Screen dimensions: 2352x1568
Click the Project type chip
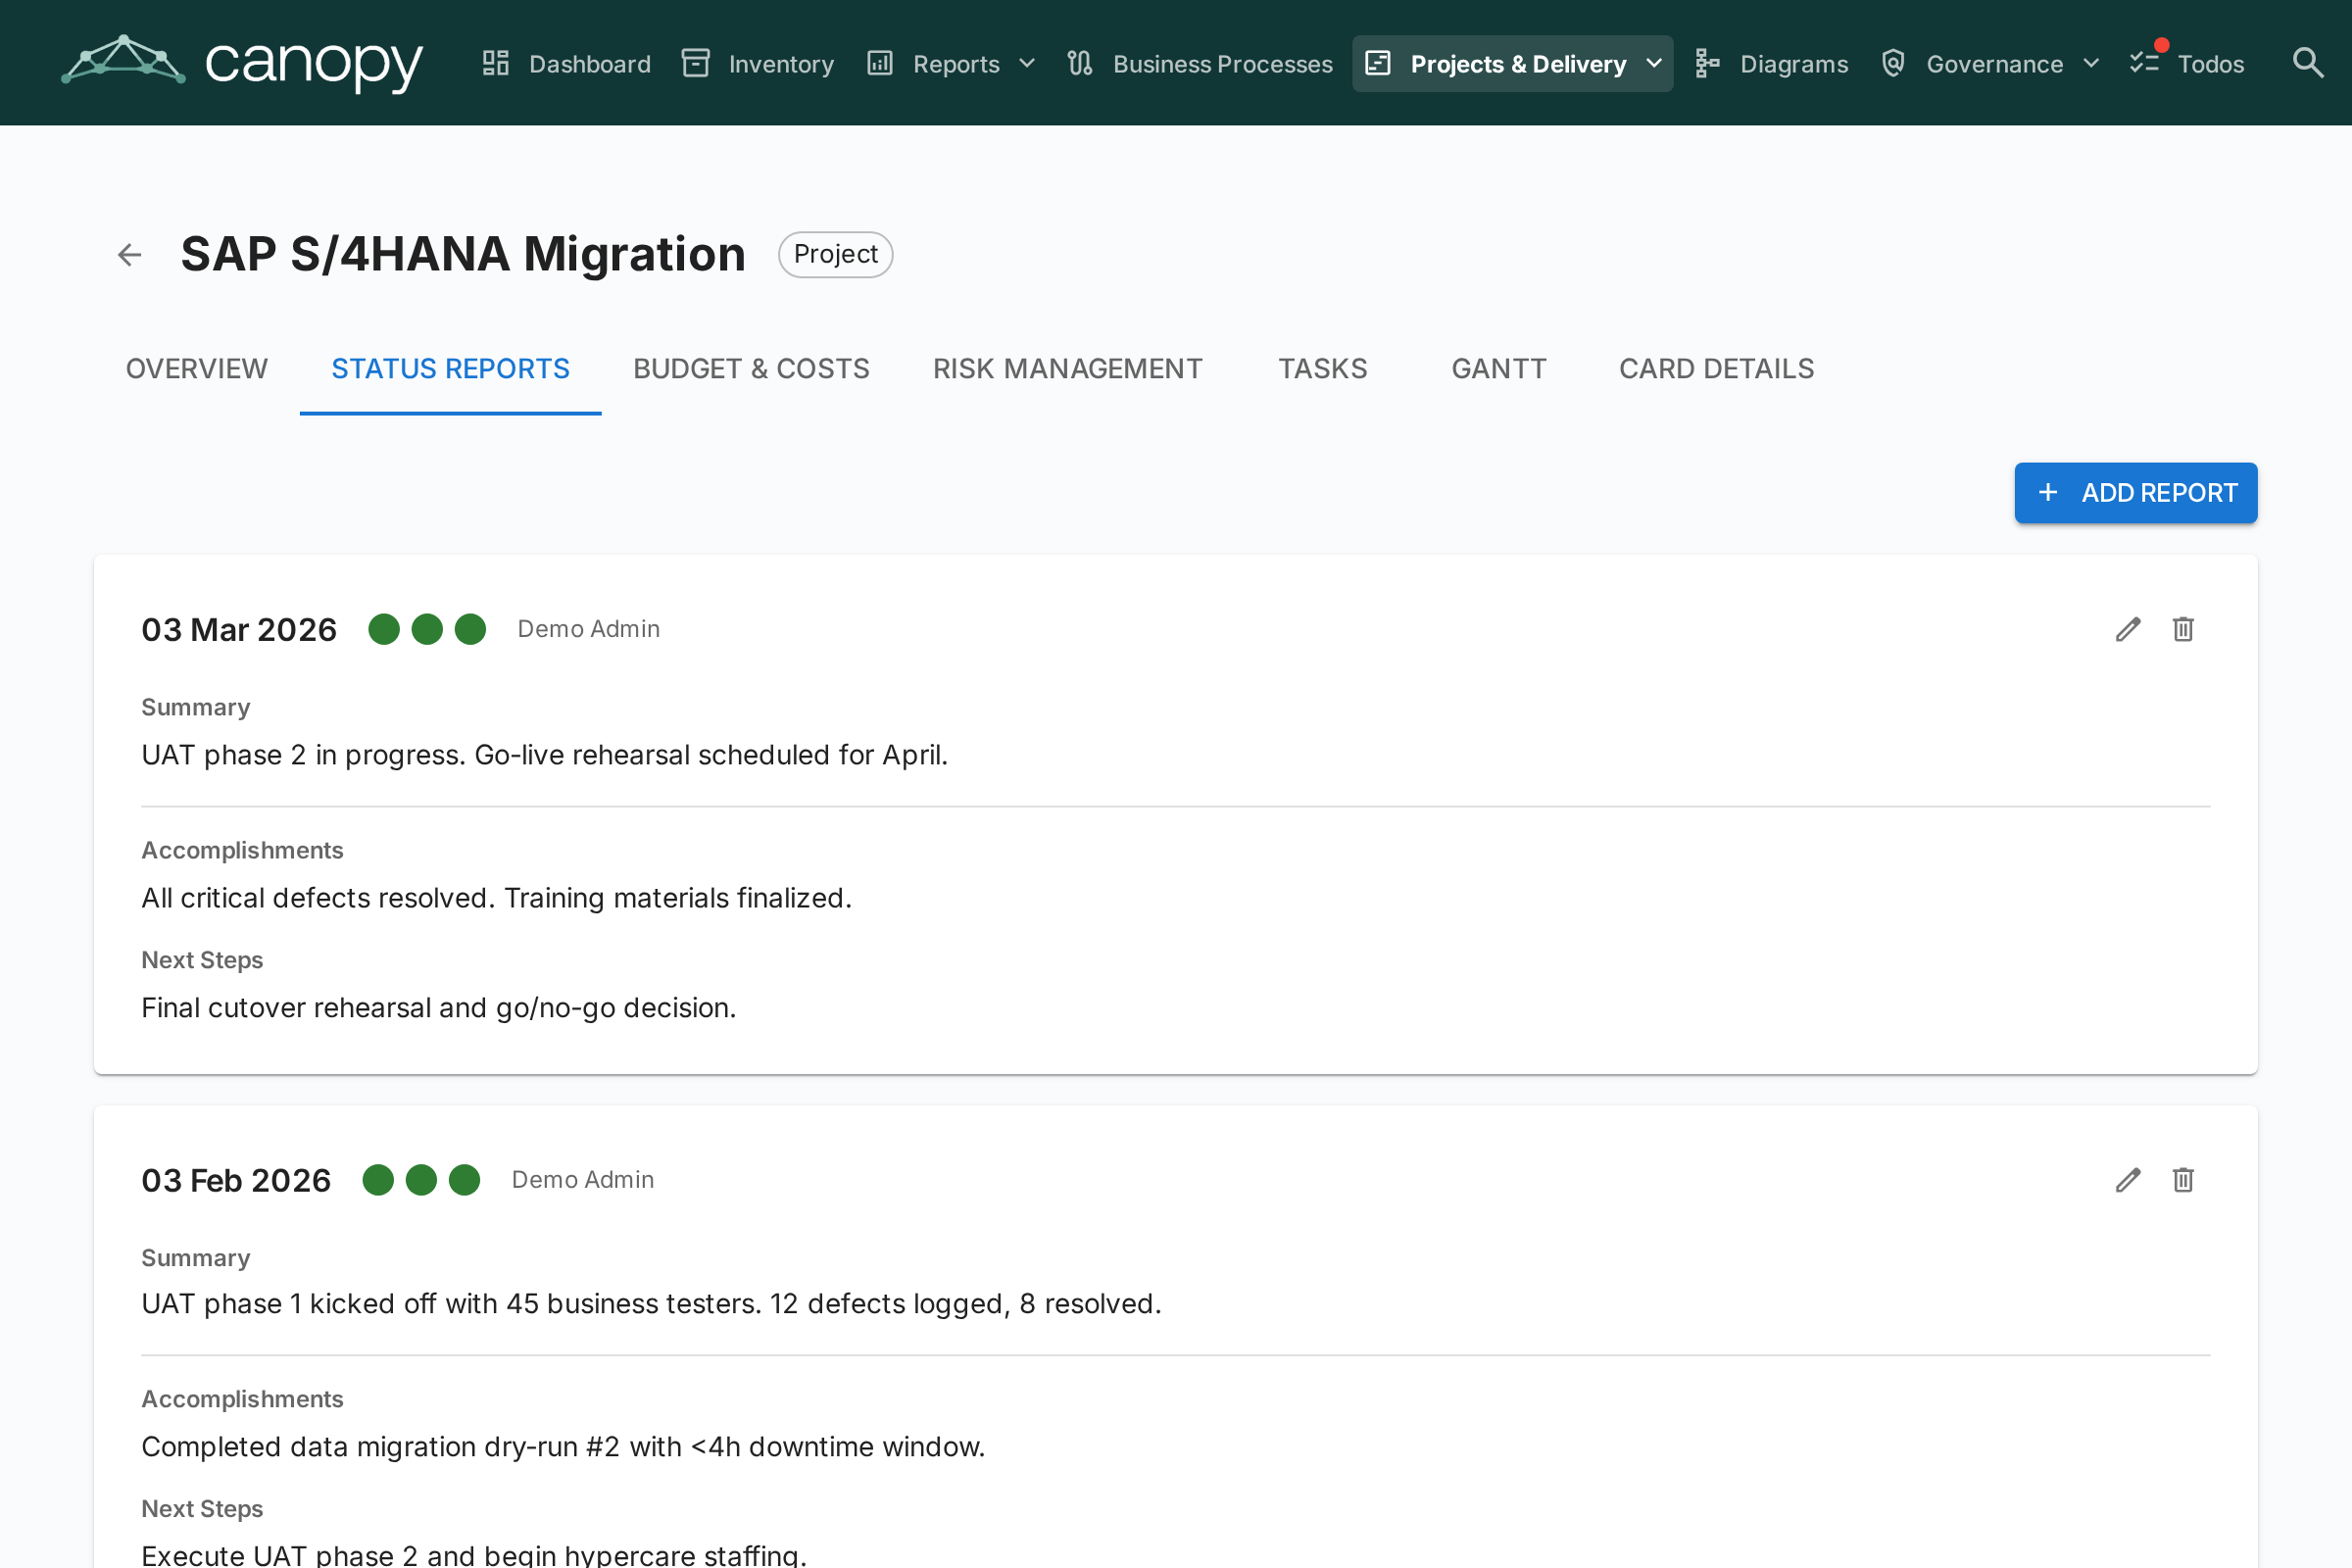click(x=836, y=254)
